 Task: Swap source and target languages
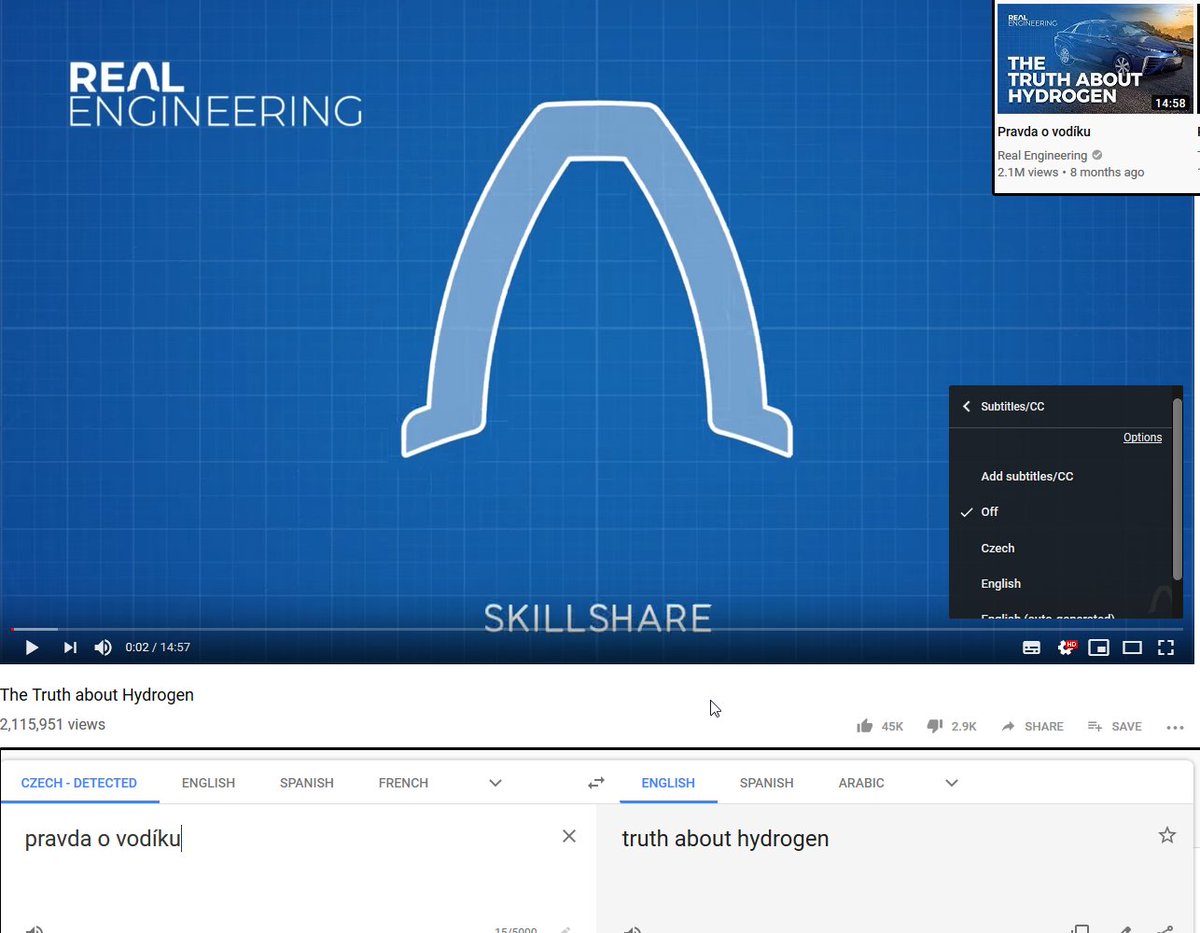(597, 783)
